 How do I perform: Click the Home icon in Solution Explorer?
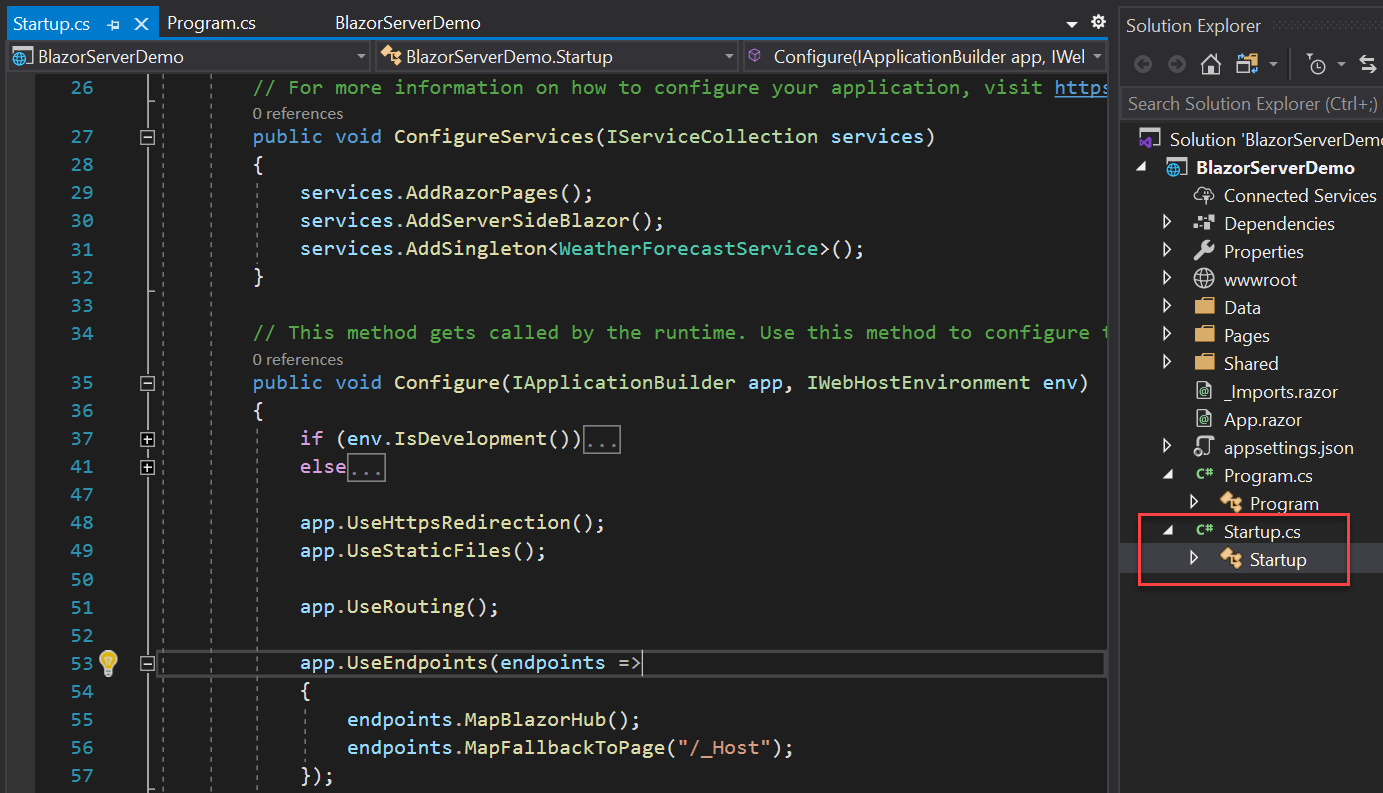(1210, 63)
